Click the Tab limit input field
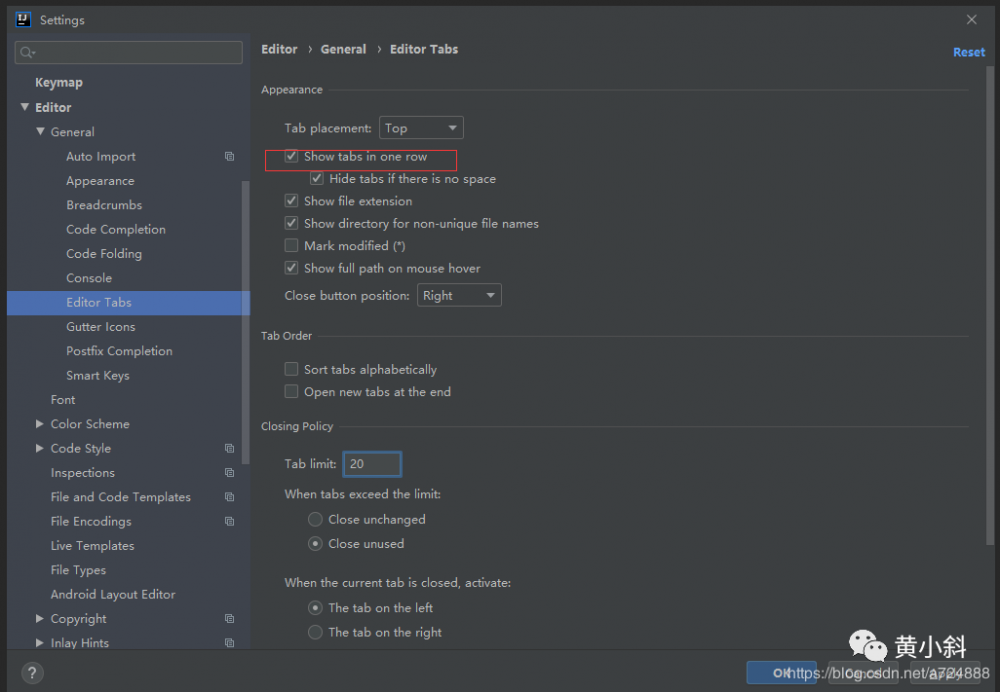Viewport: 1000px width, 692px height. (x=372, y=464)
